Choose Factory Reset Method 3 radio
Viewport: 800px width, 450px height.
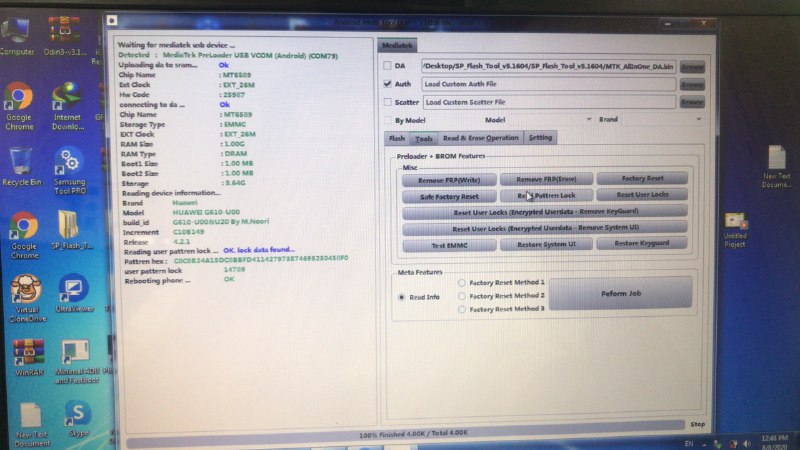tap(462, 309)
